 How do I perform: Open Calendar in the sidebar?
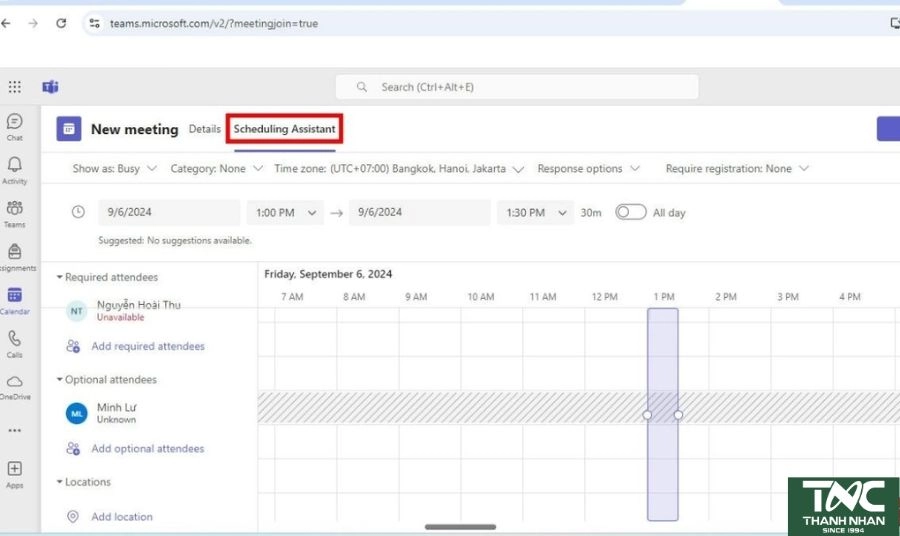[x=15, y=301]
